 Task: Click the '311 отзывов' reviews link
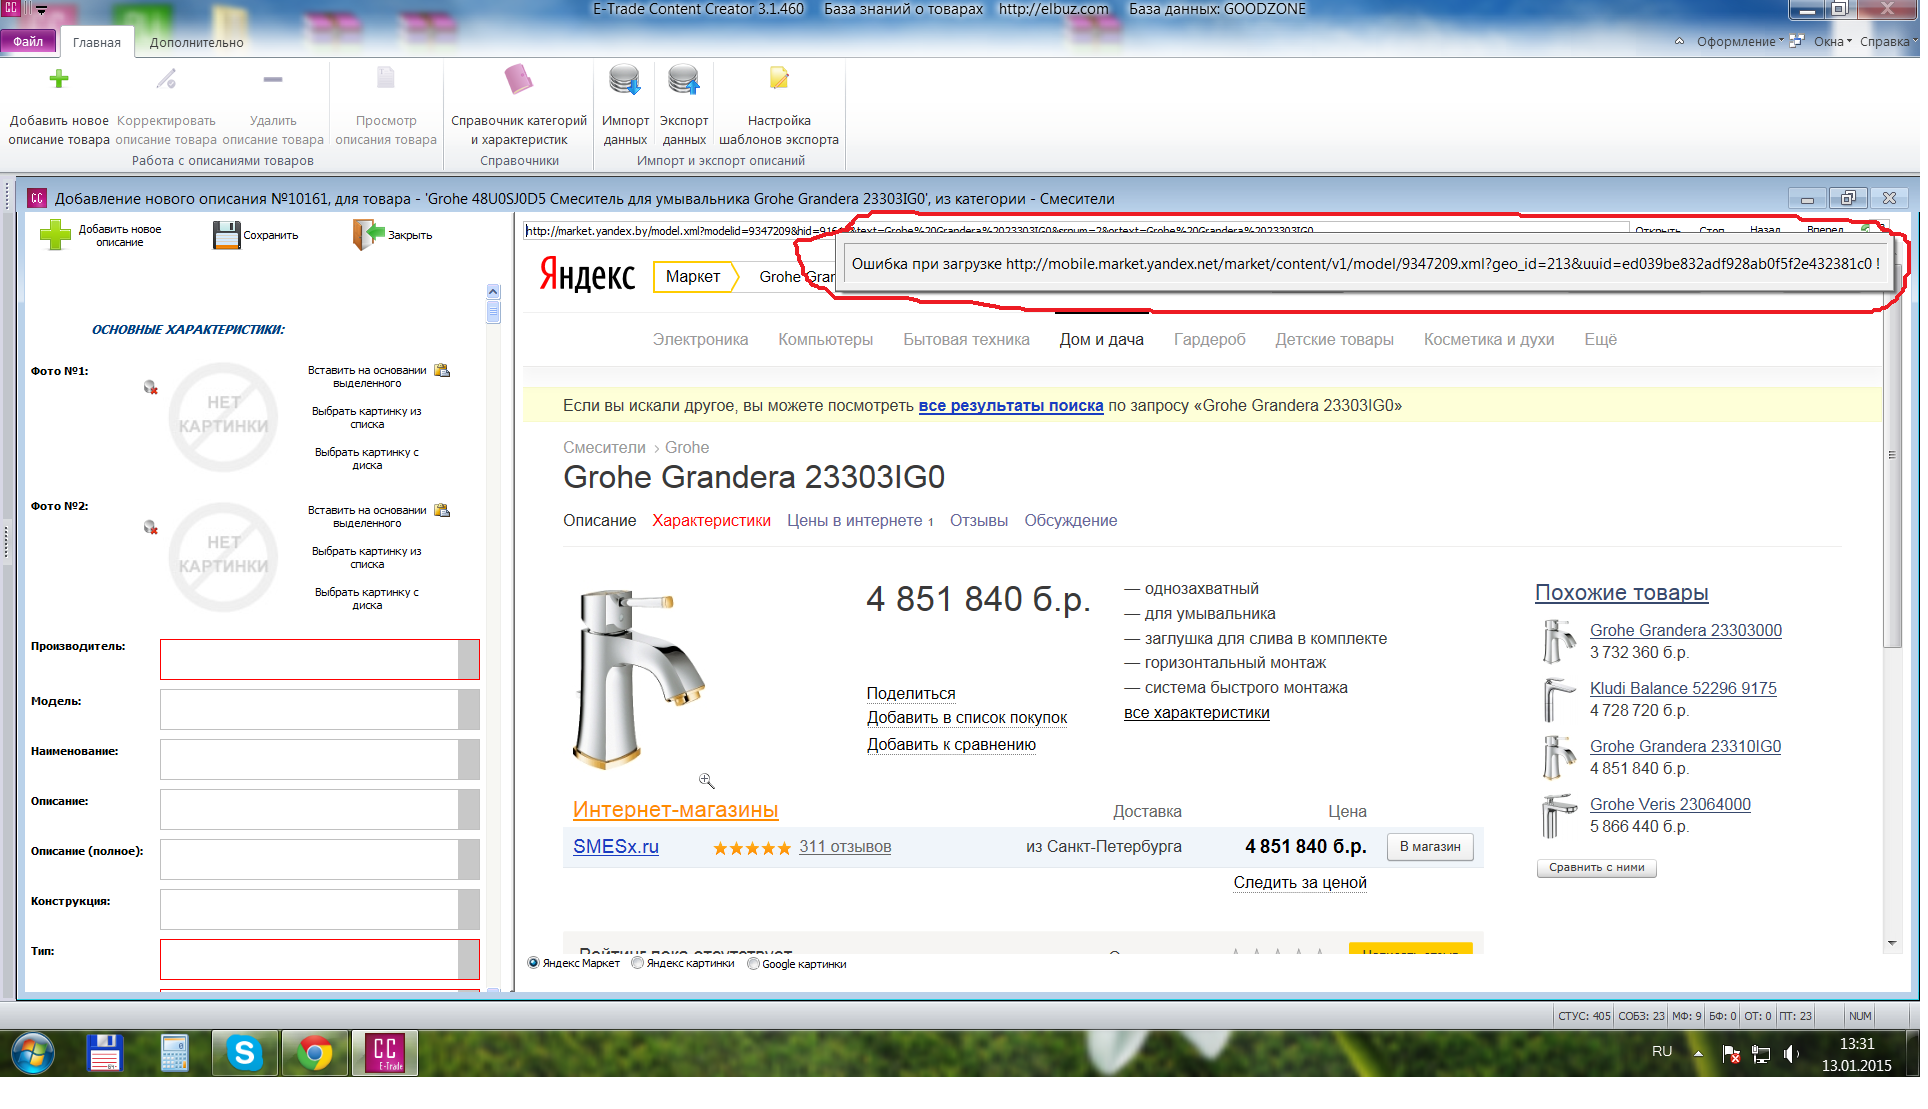(845, 846)
